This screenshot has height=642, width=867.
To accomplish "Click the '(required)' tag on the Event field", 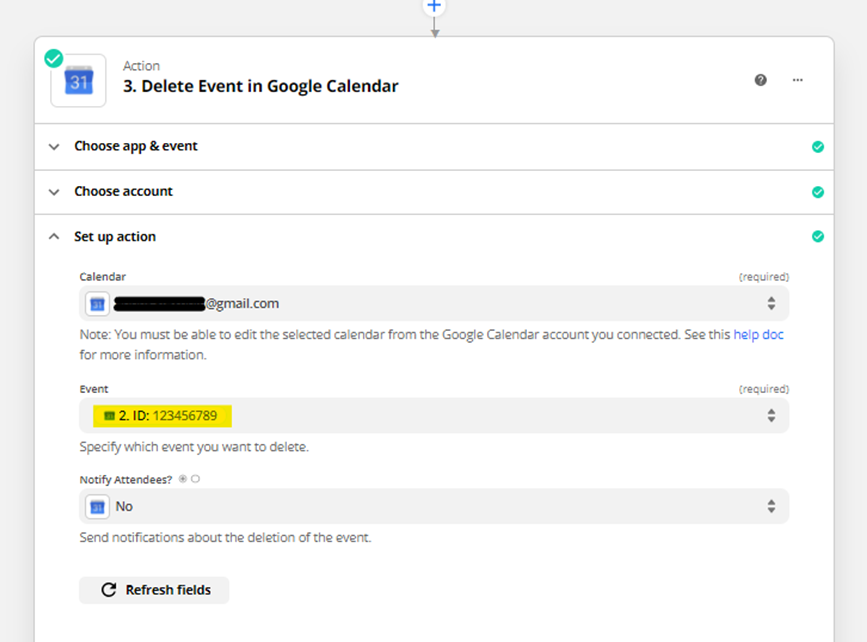I will tap(764, 389).
